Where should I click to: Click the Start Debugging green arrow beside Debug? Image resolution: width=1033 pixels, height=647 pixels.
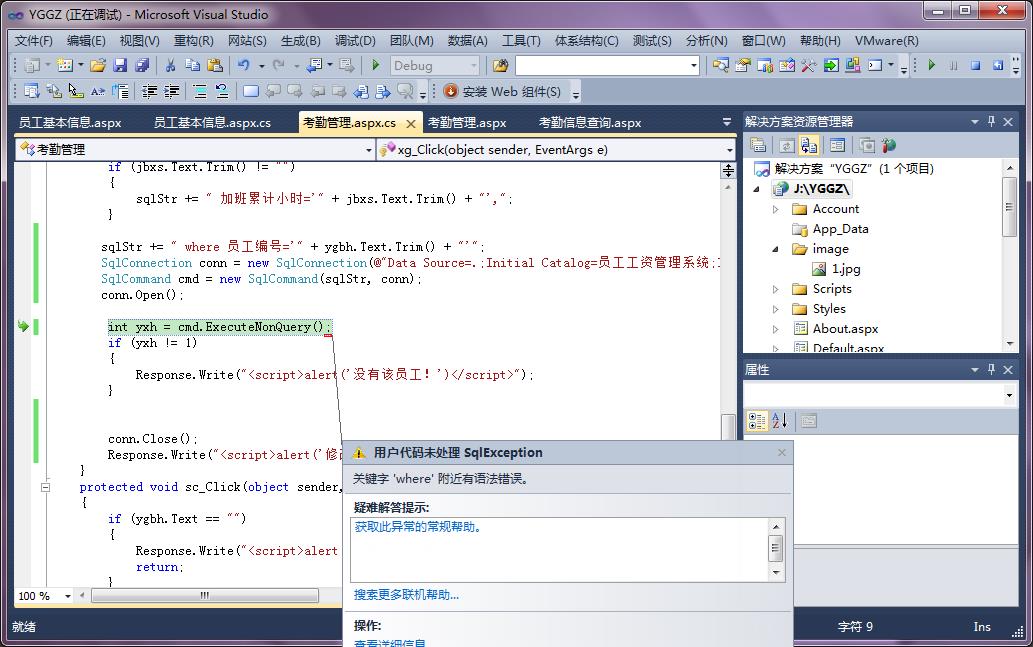coord(376,65)
